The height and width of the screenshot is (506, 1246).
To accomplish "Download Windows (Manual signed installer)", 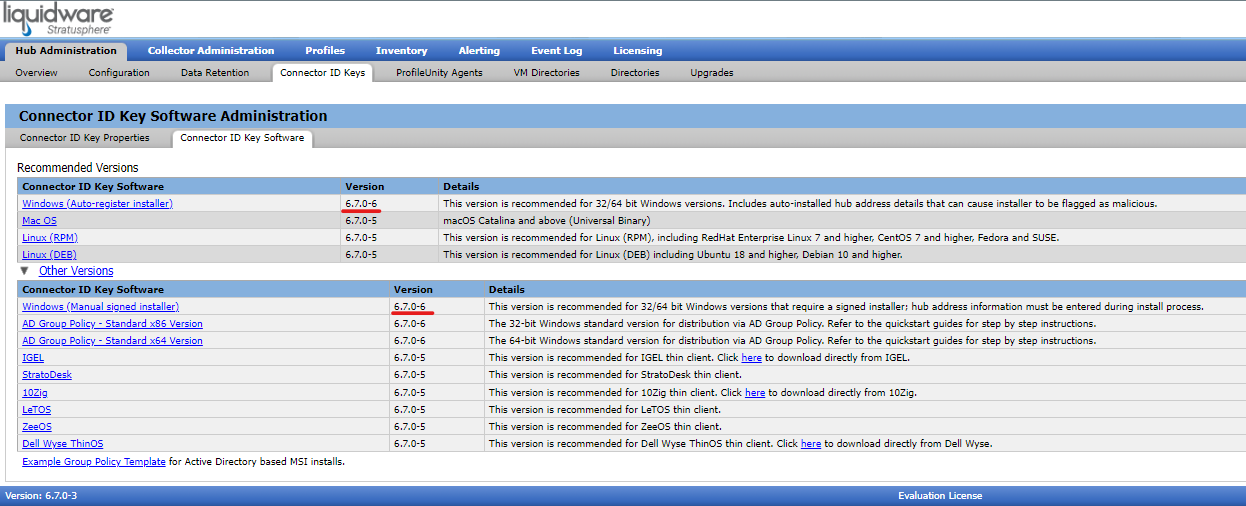I will 101,307.
